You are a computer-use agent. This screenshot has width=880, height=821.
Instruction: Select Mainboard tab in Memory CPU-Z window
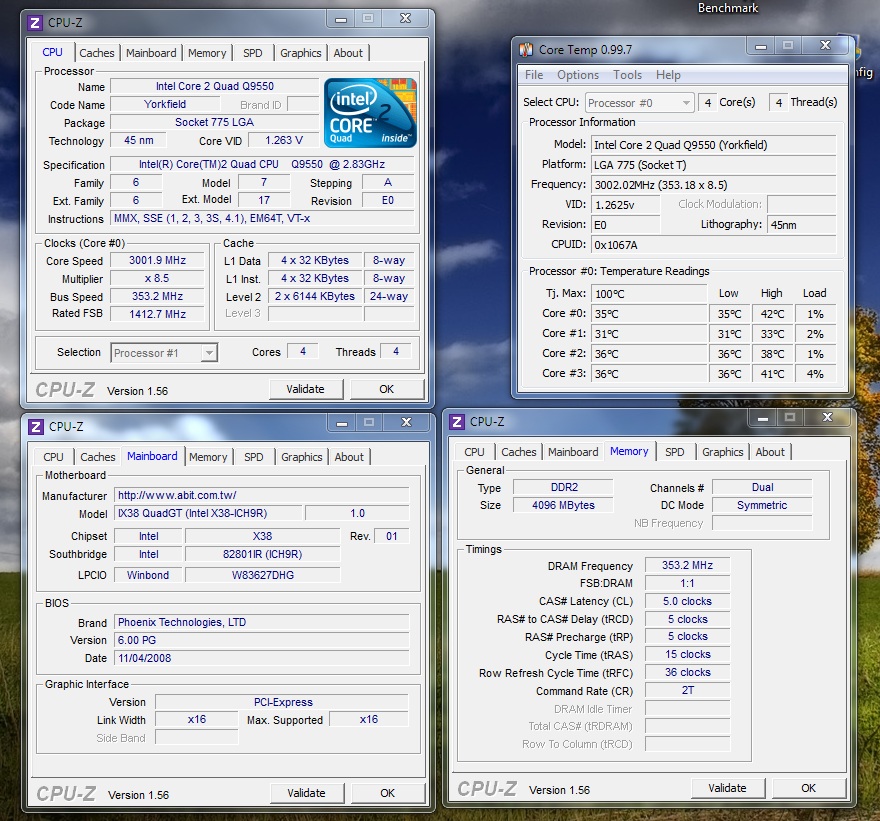click(x=573, y=452)
